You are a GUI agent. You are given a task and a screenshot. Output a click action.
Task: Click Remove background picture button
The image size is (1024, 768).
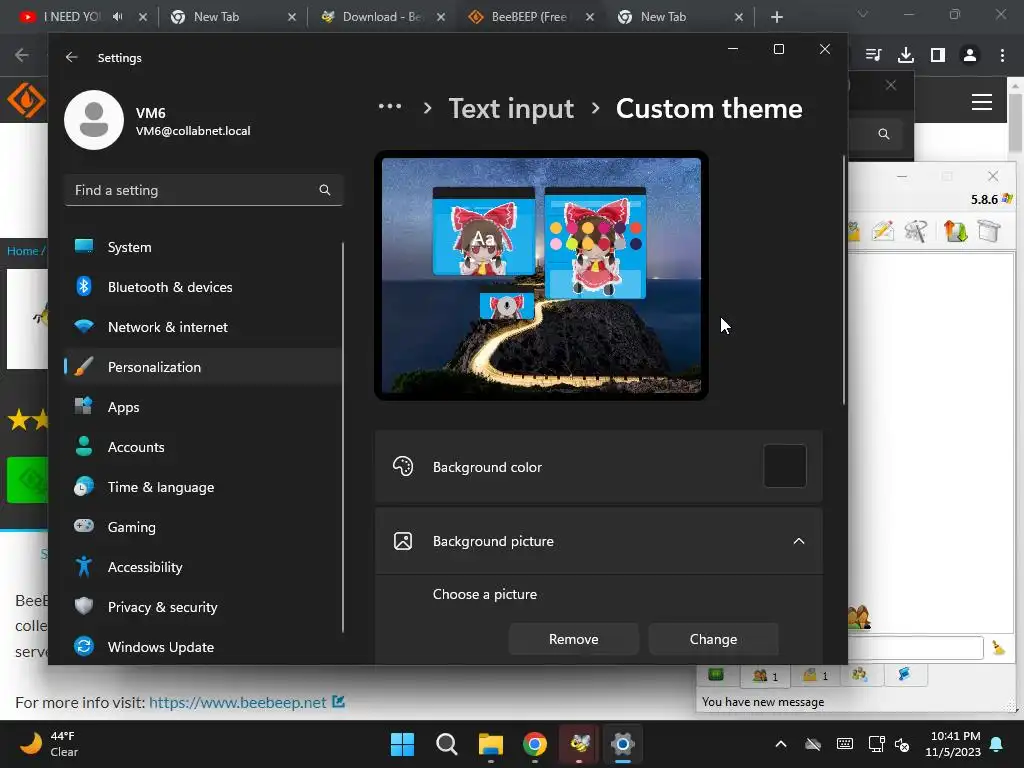[573, 639]
